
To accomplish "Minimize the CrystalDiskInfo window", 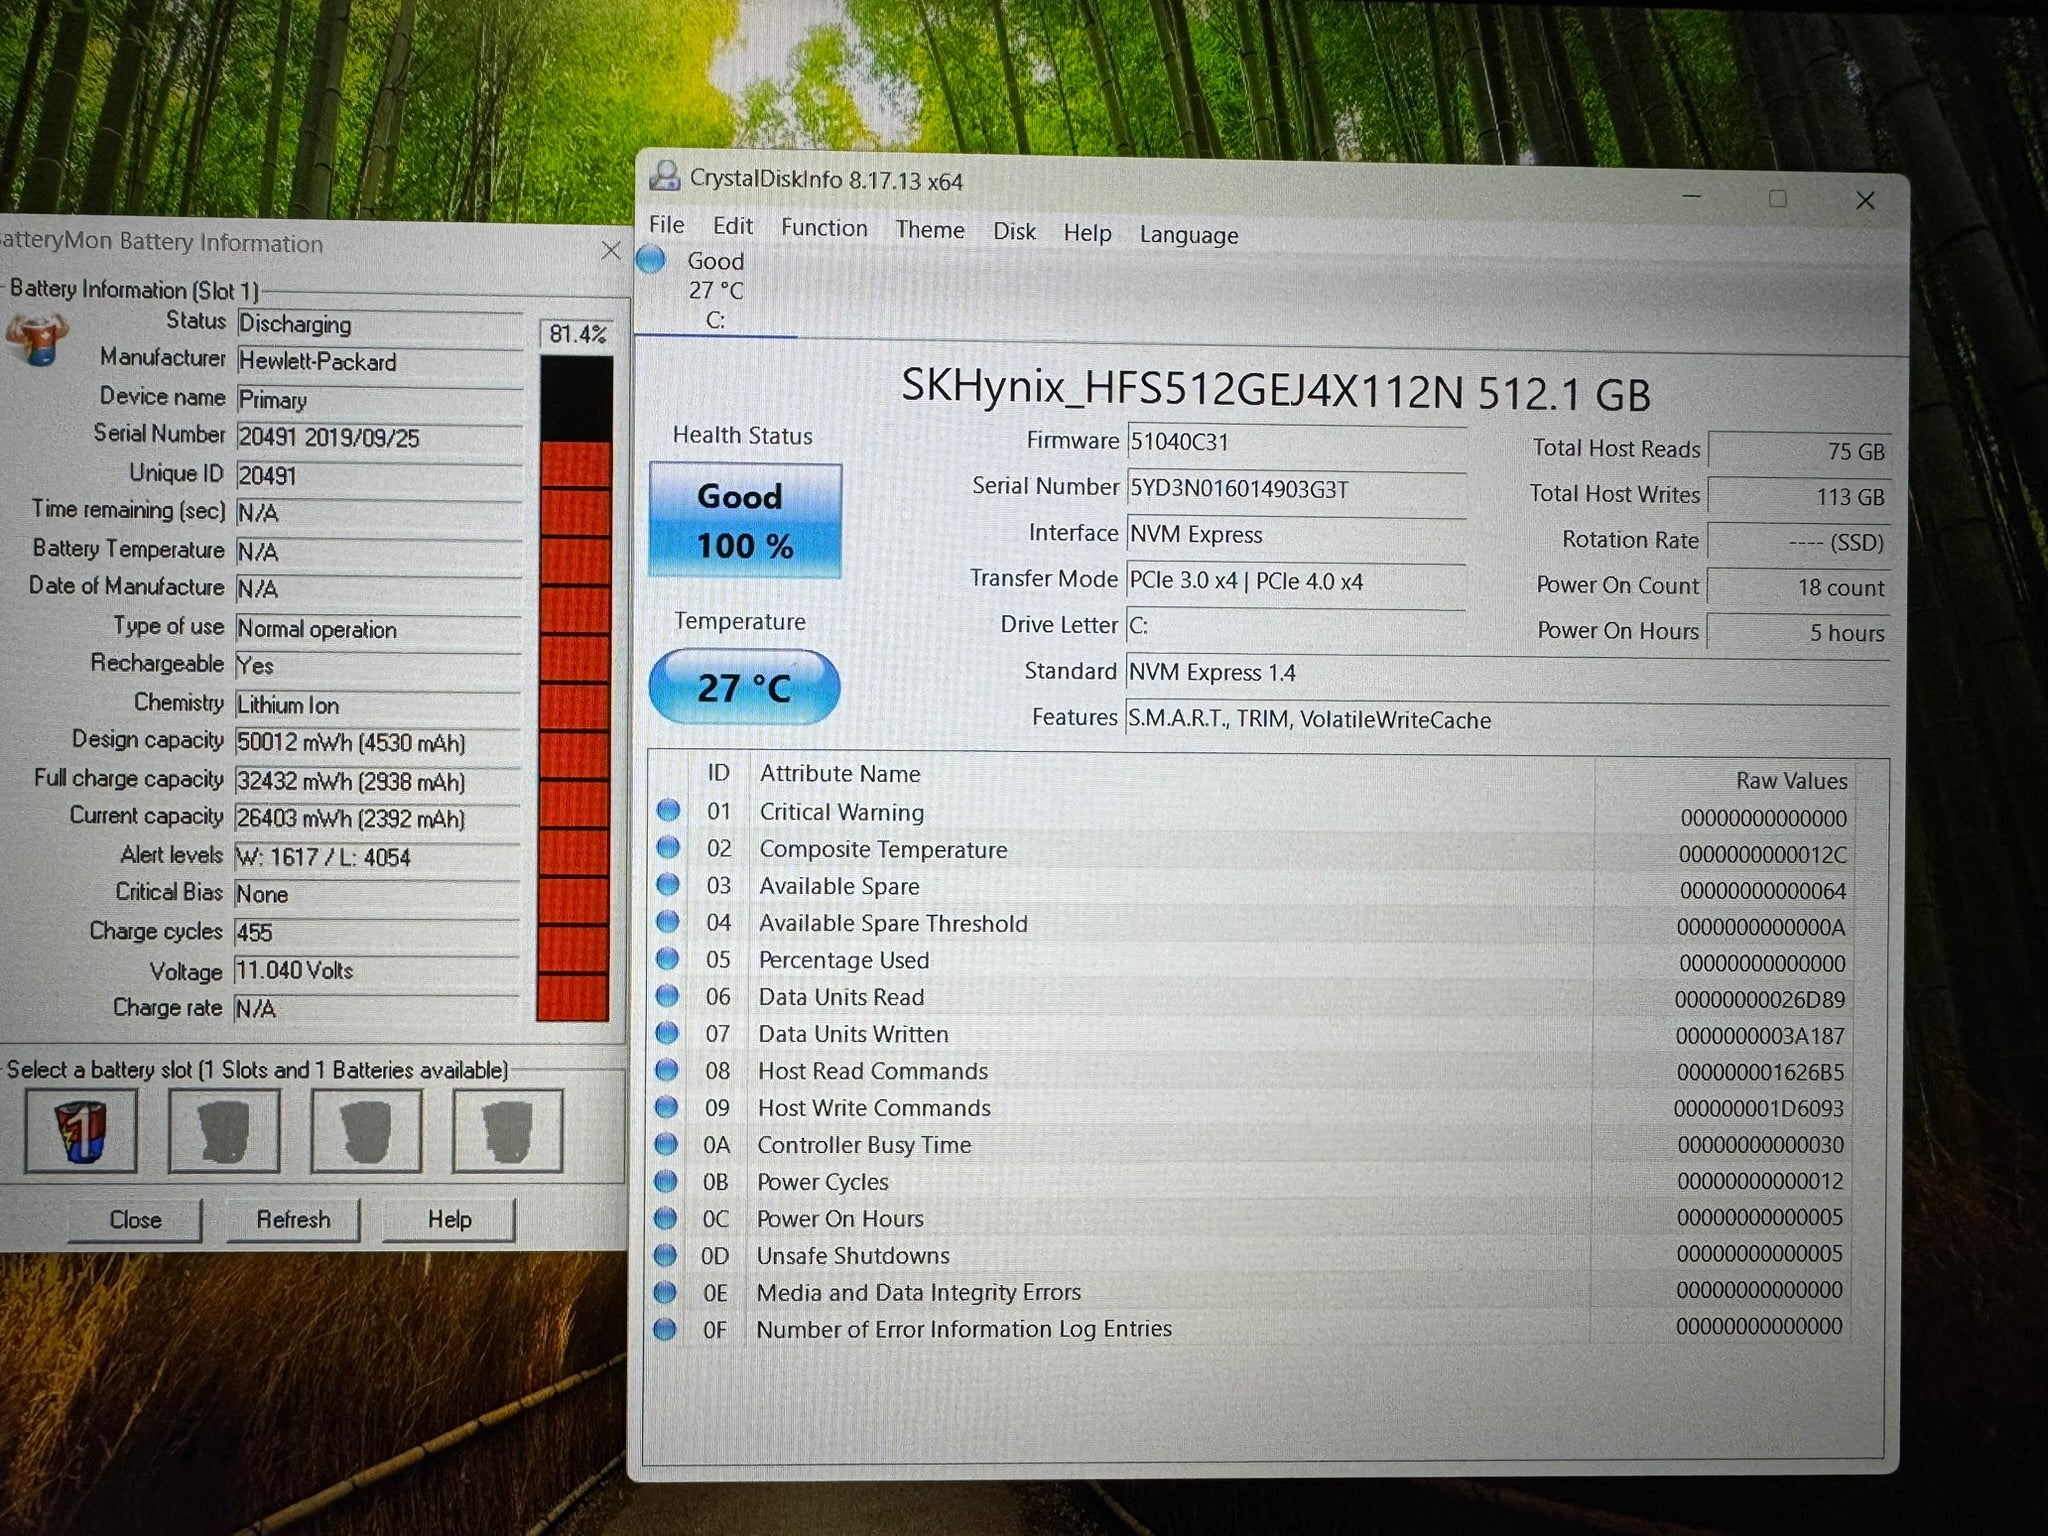I will click(x=1692, y=196).
